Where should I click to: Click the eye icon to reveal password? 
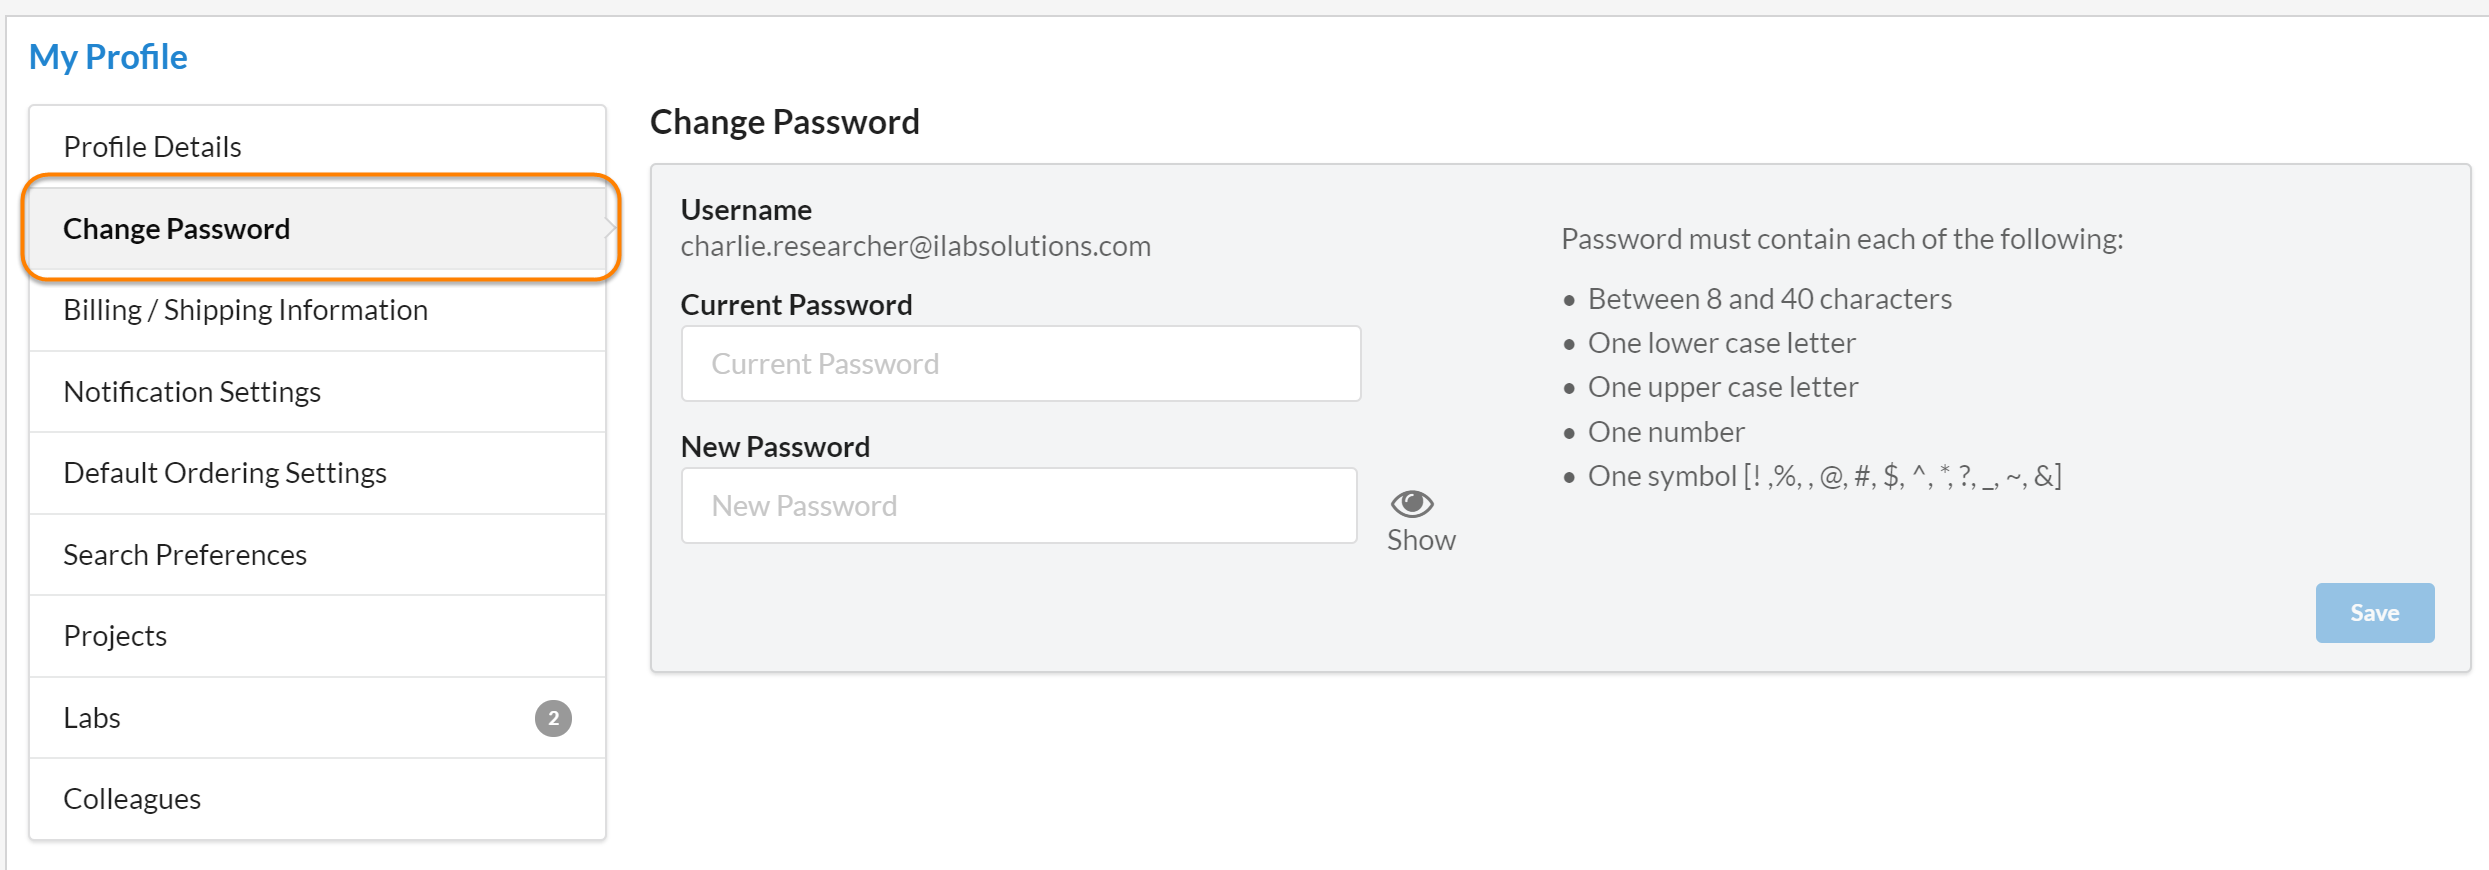point(1412,503)
